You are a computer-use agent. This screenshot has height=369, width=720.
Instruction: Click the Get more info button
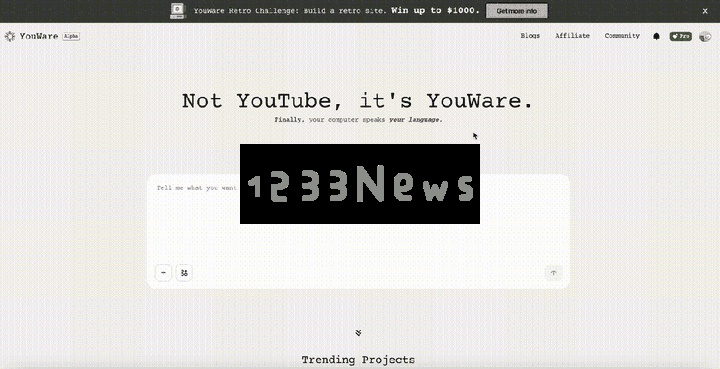point(517,11)
